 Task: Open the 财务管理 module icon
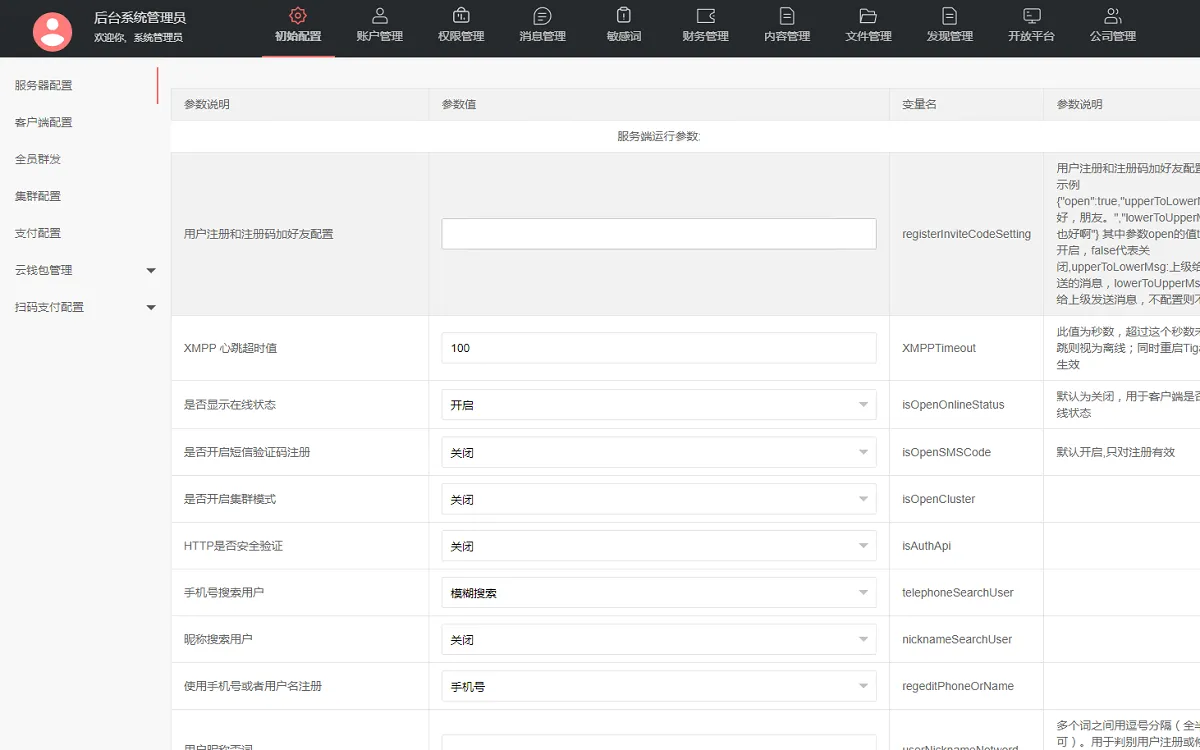(x=704, y=18)
